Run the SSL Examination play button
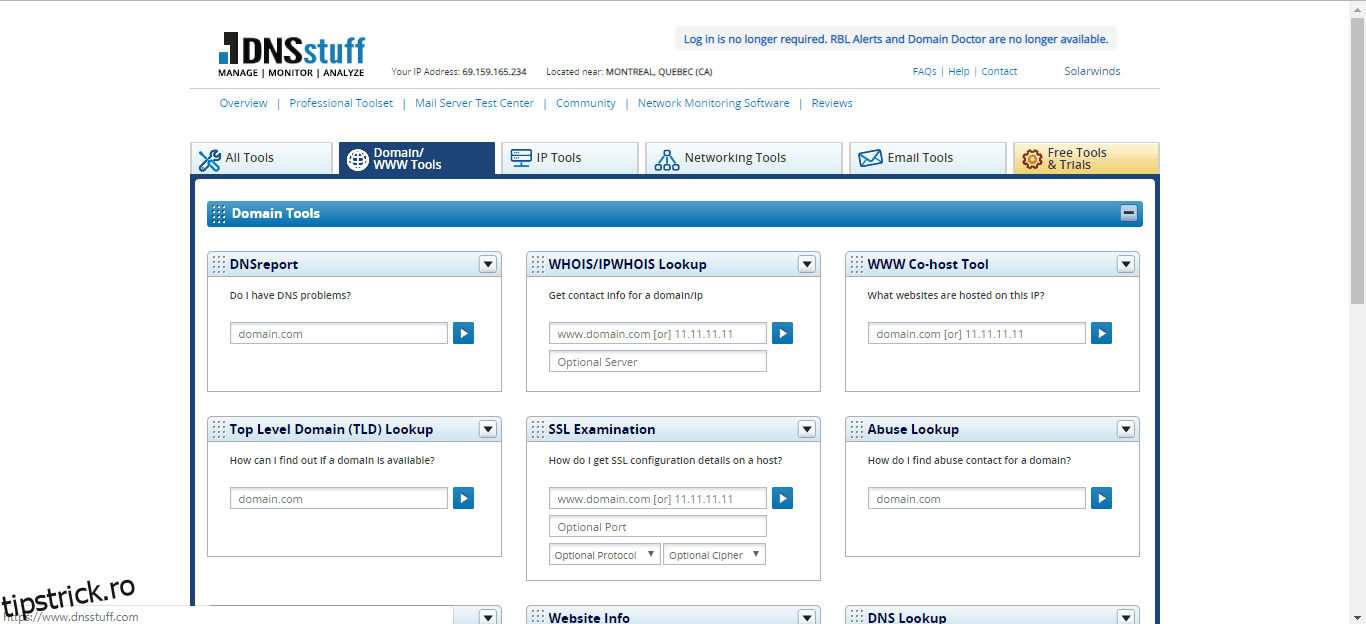This screenshot has height=624, width=1366. [782, 498]
